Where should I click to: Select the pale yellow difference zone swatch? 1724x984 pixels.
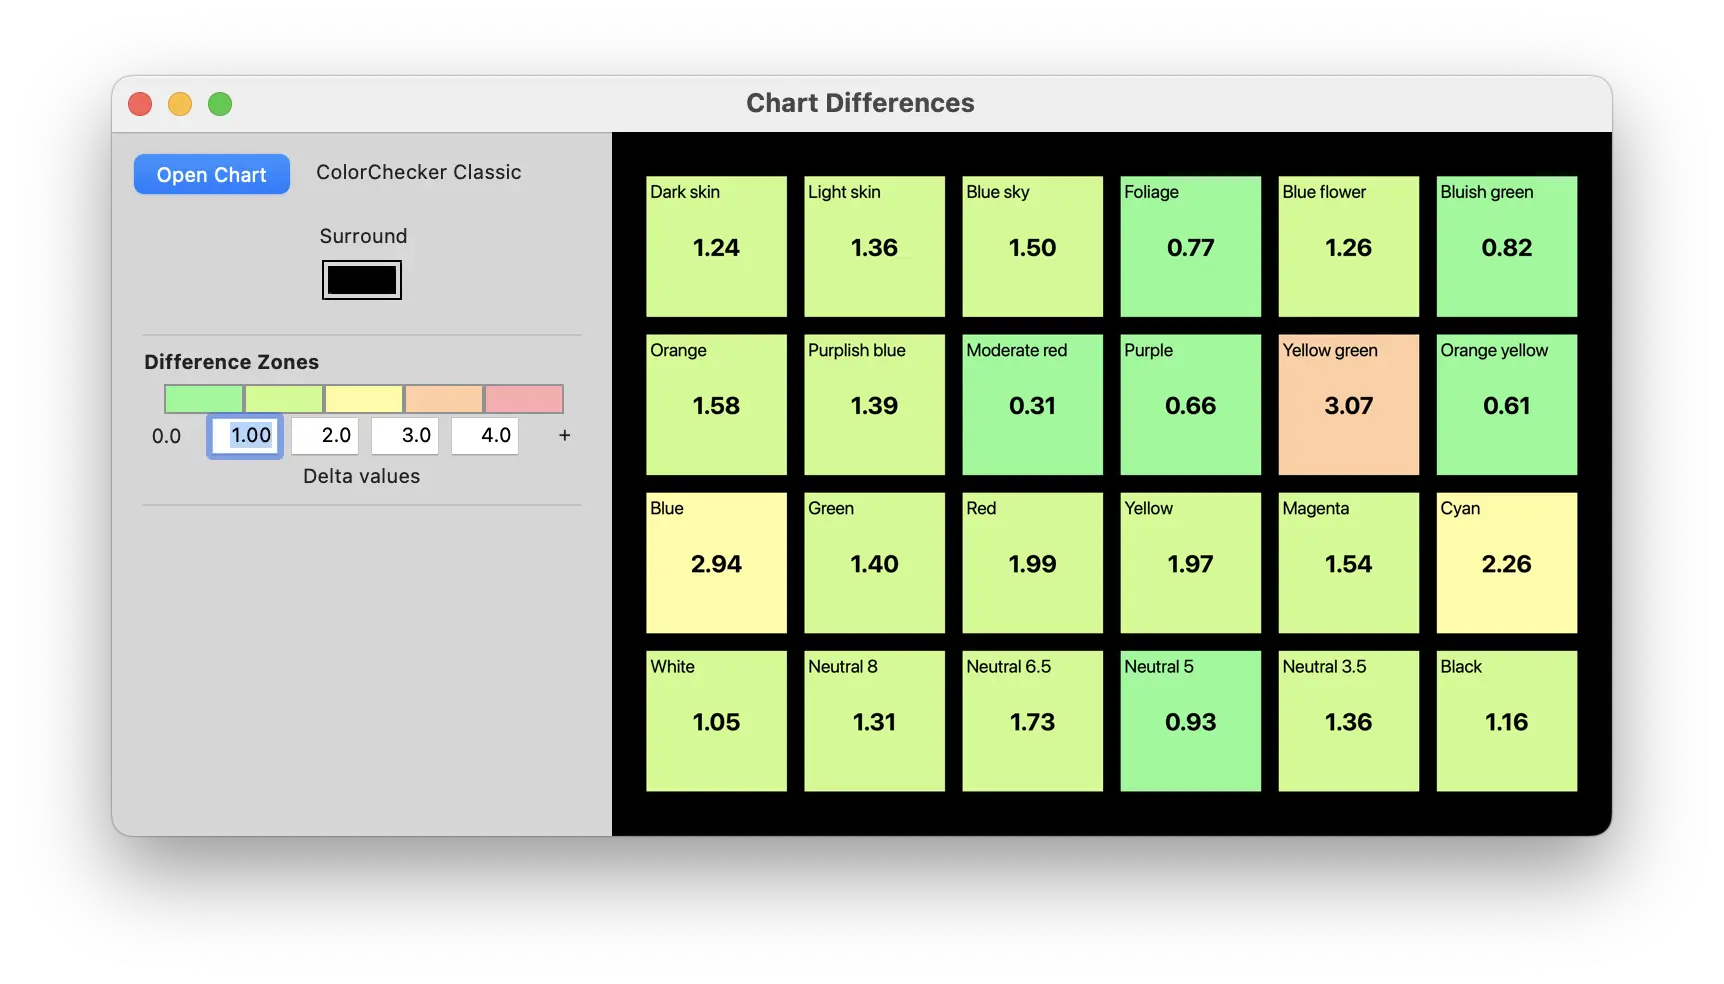click(x=364, y=399)
